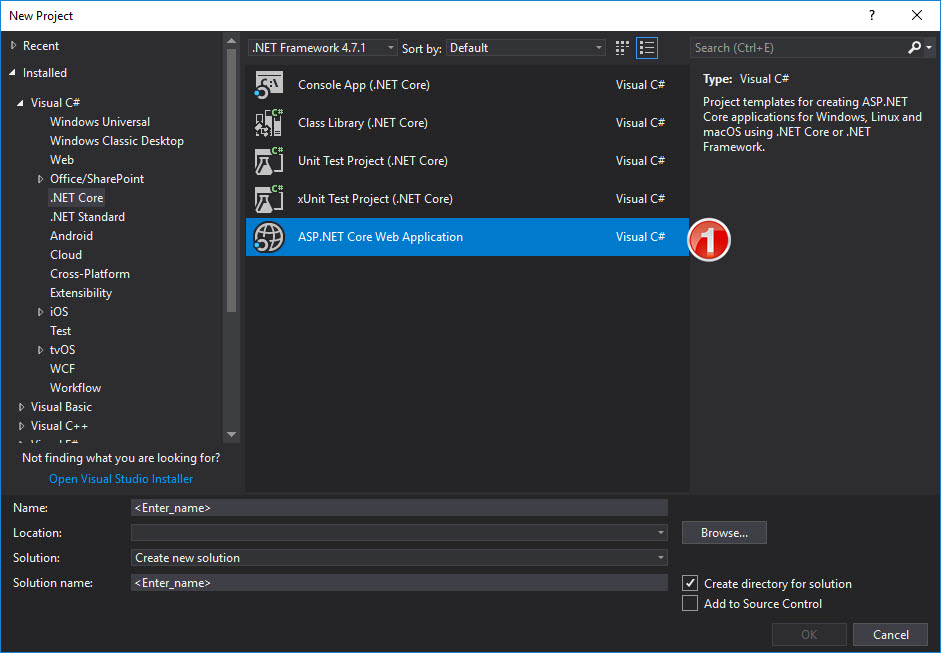
Task: Toggle Create directory for solution checkbox
Action: tap(690, 583)
